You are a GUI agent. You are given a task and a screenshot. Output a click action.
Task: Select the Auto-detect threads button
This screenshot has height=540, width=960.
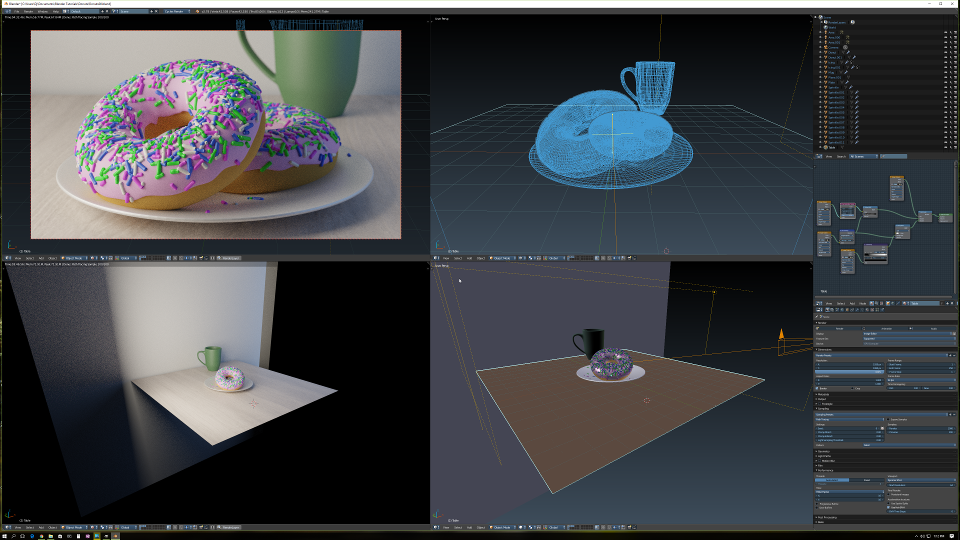pos(832,480)
